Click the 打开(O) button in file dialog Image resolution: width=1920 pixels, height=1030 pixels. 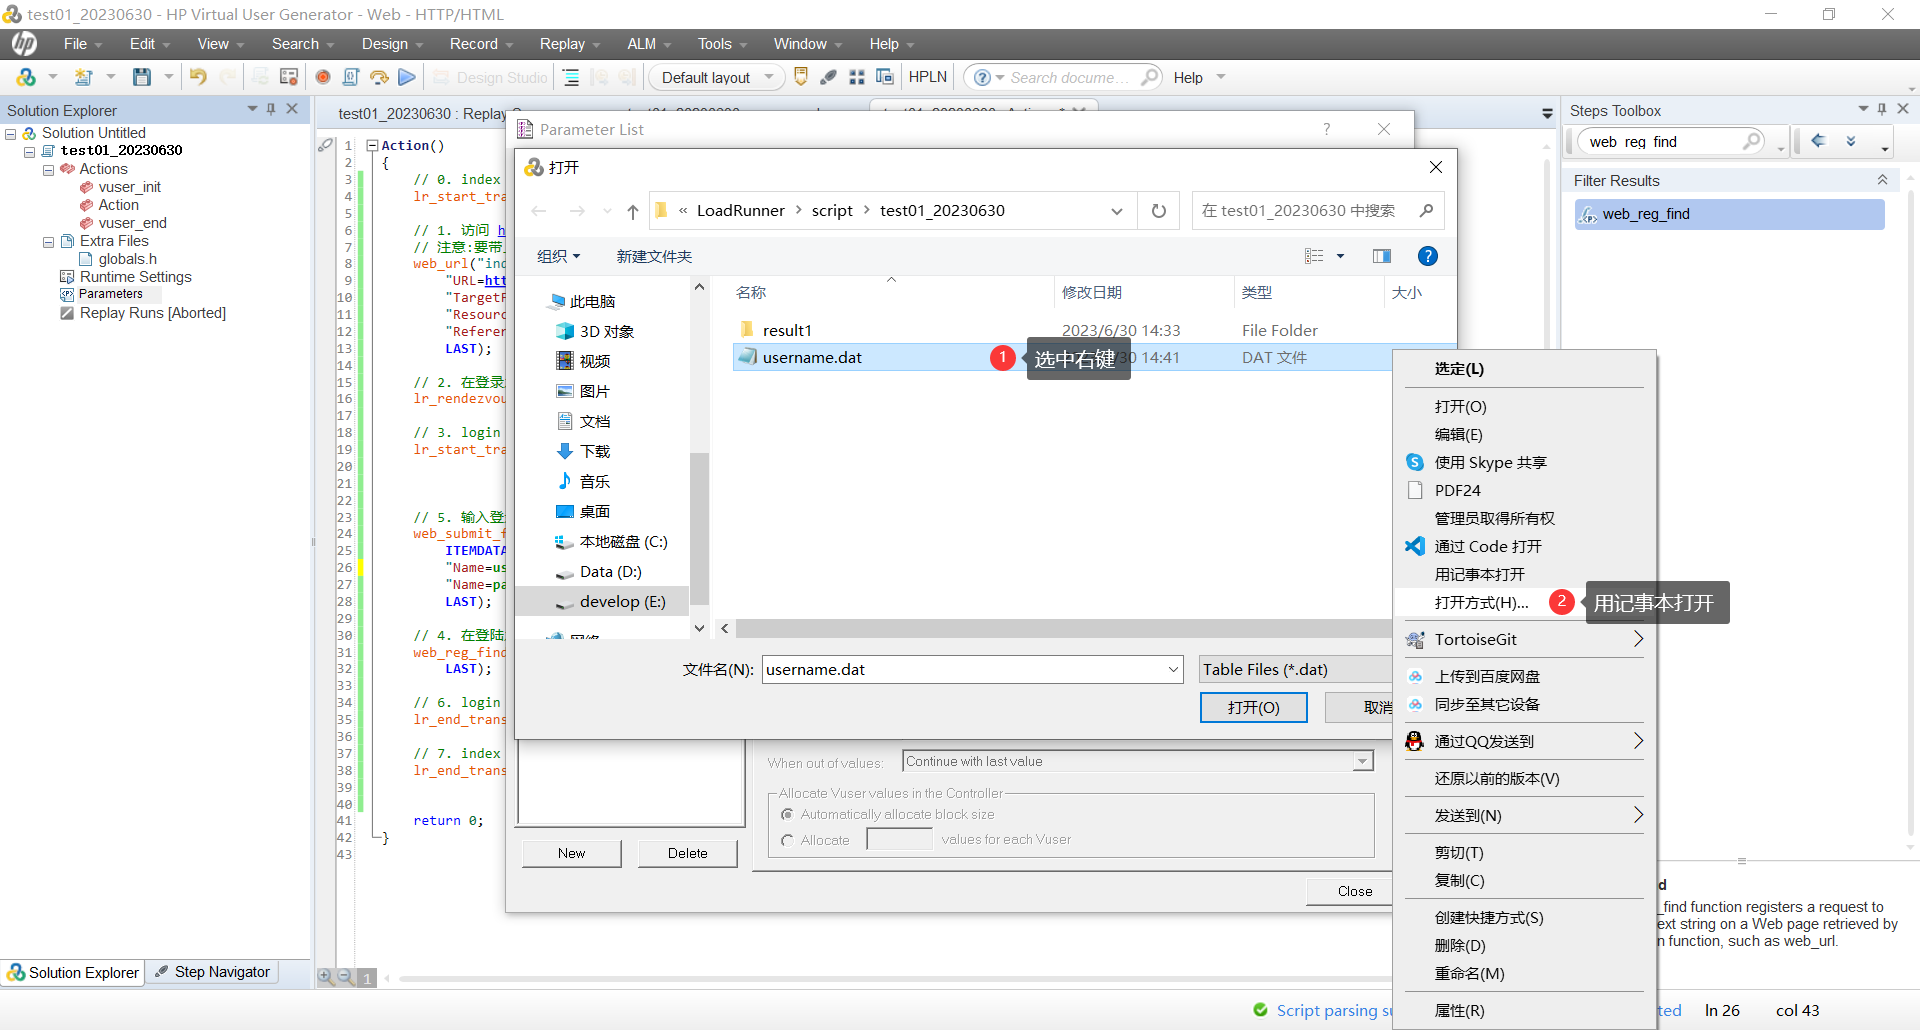click(x=1254, y=707)
